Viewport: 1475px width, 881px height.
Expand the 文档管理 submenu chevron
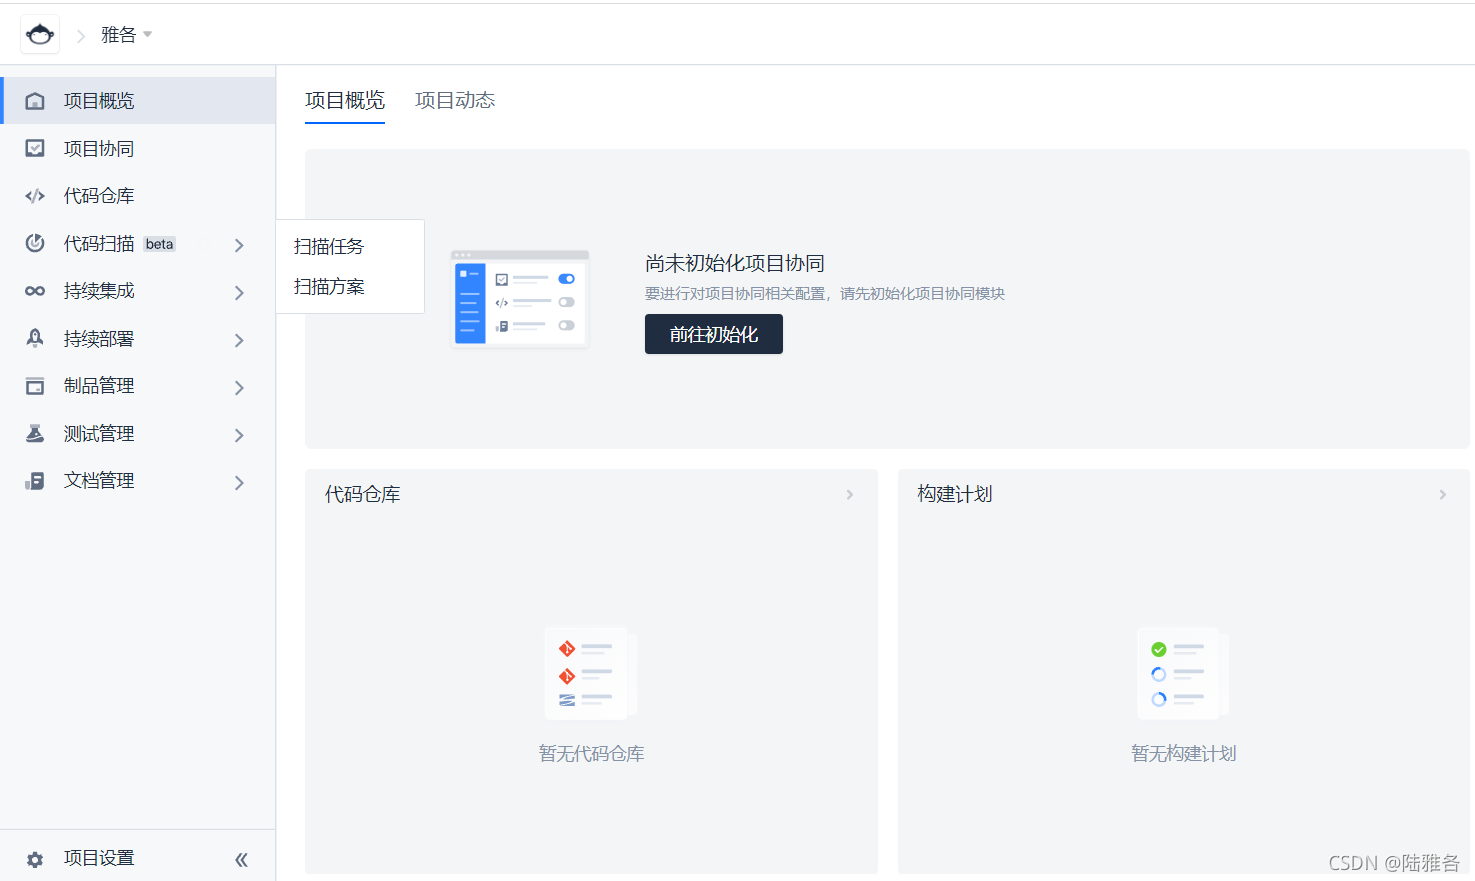point(239,483)
